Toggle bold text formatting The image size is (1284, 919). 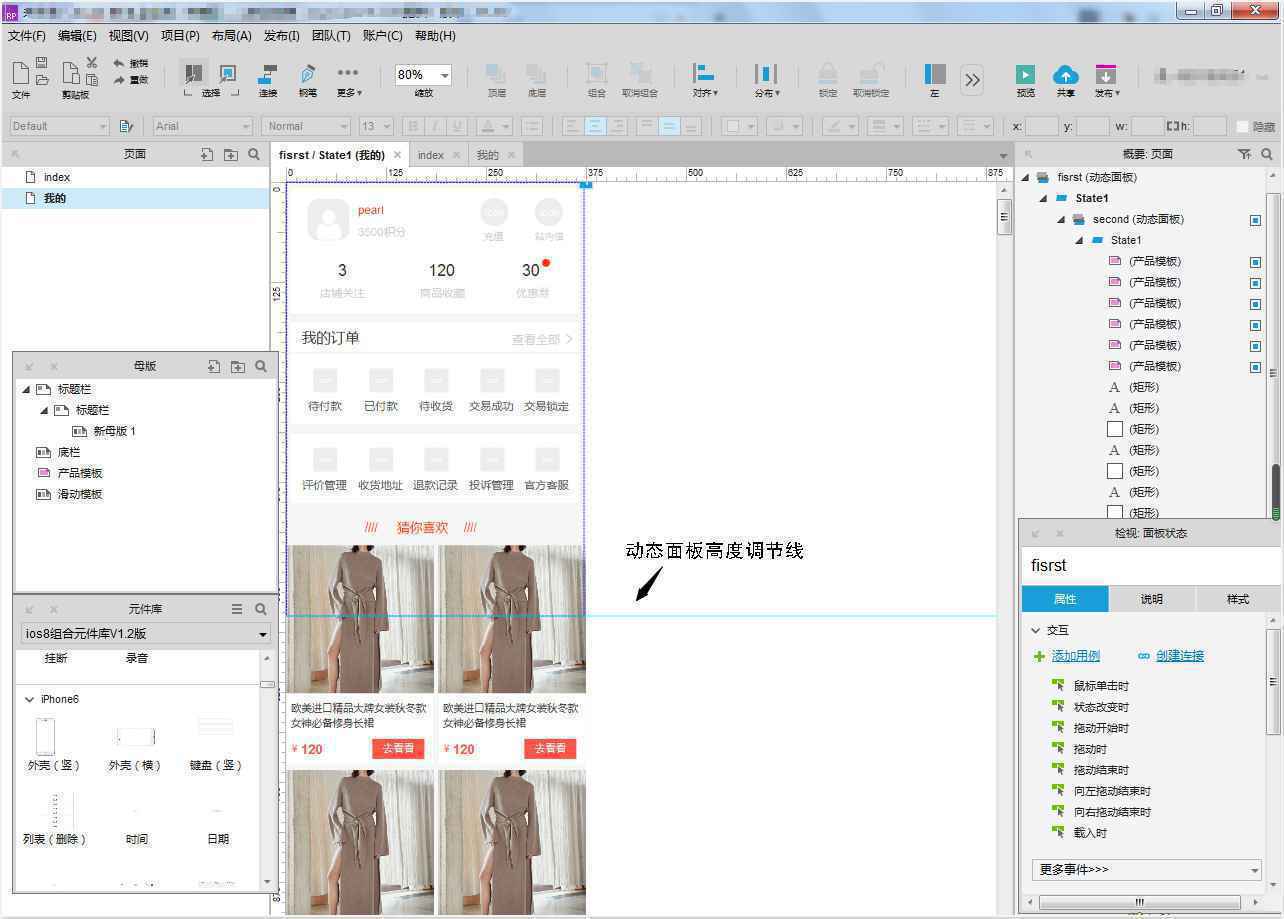pyautogui.click(x=412, y=126)
